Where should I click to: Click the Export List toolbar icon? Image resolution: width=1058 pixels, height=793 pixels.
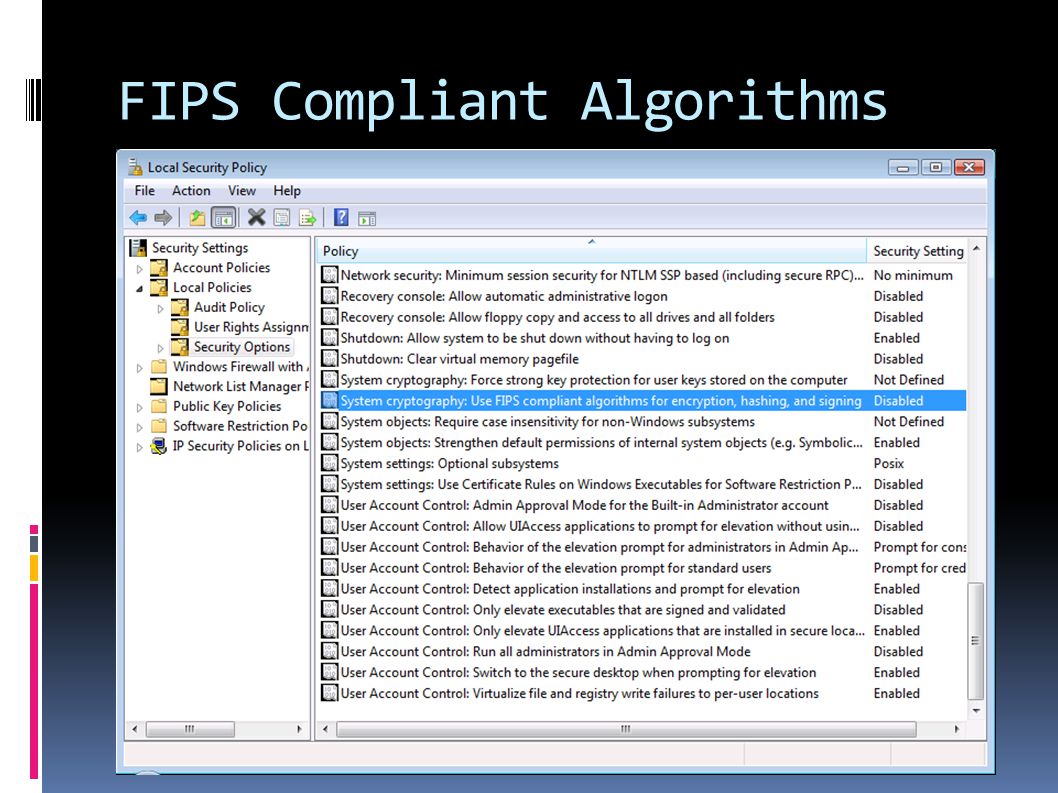[x=308, y=217]
